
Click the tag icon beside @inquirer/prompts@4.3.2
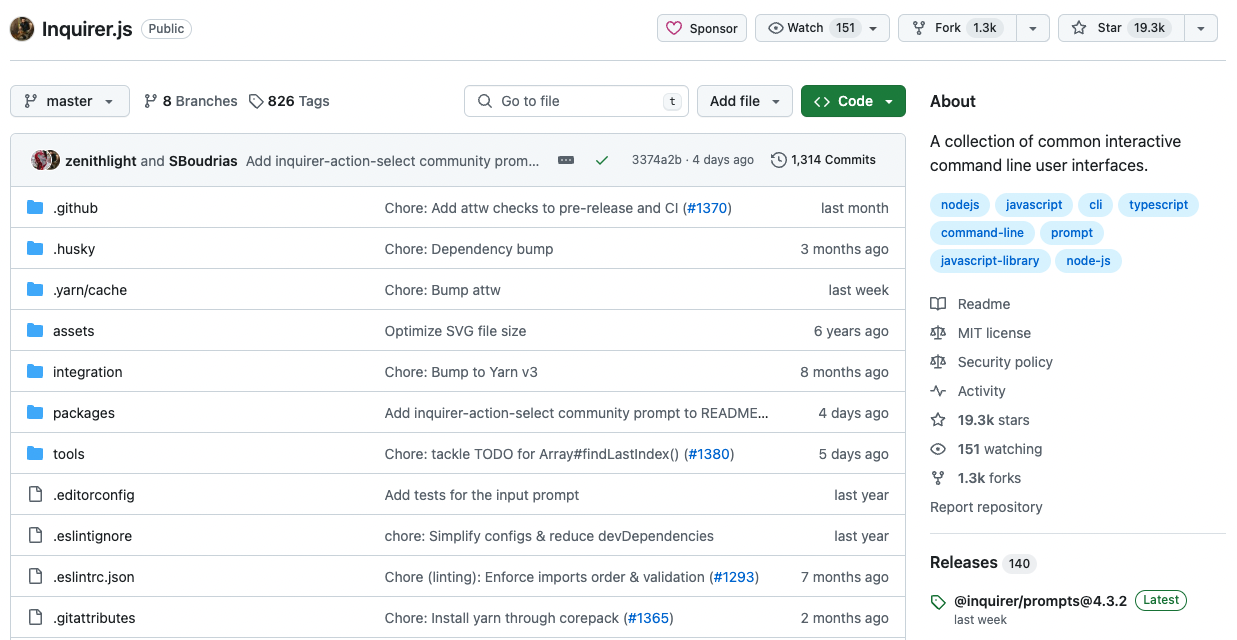938,602
